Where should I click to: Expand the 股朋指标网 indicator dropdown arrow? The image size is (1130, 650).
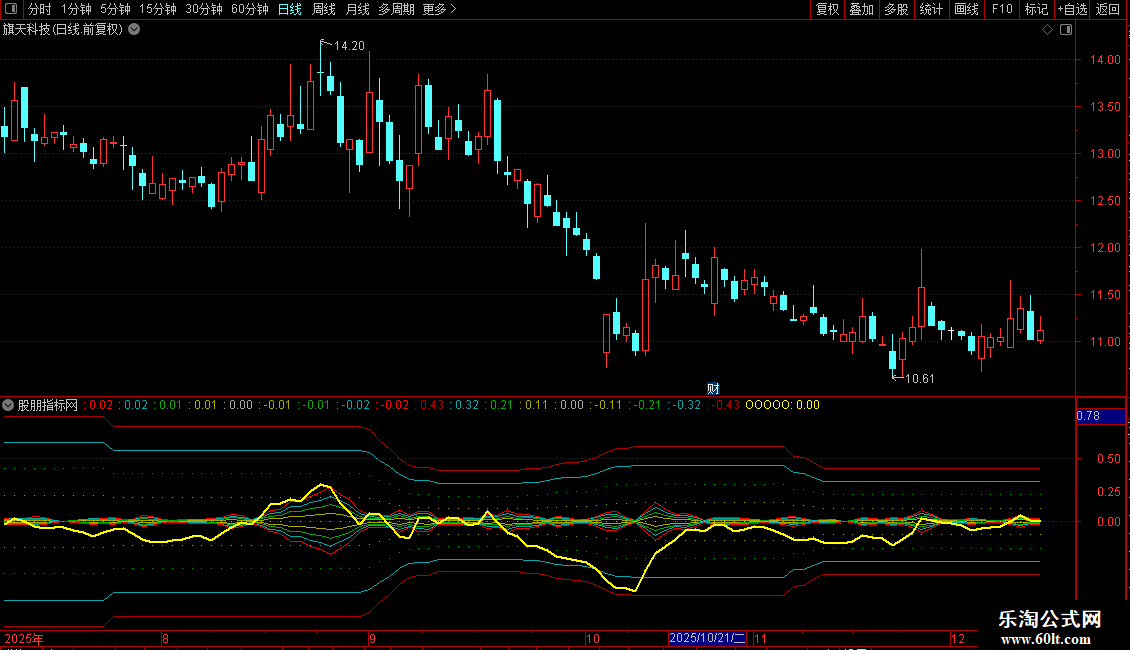click(x=9, y=406)
